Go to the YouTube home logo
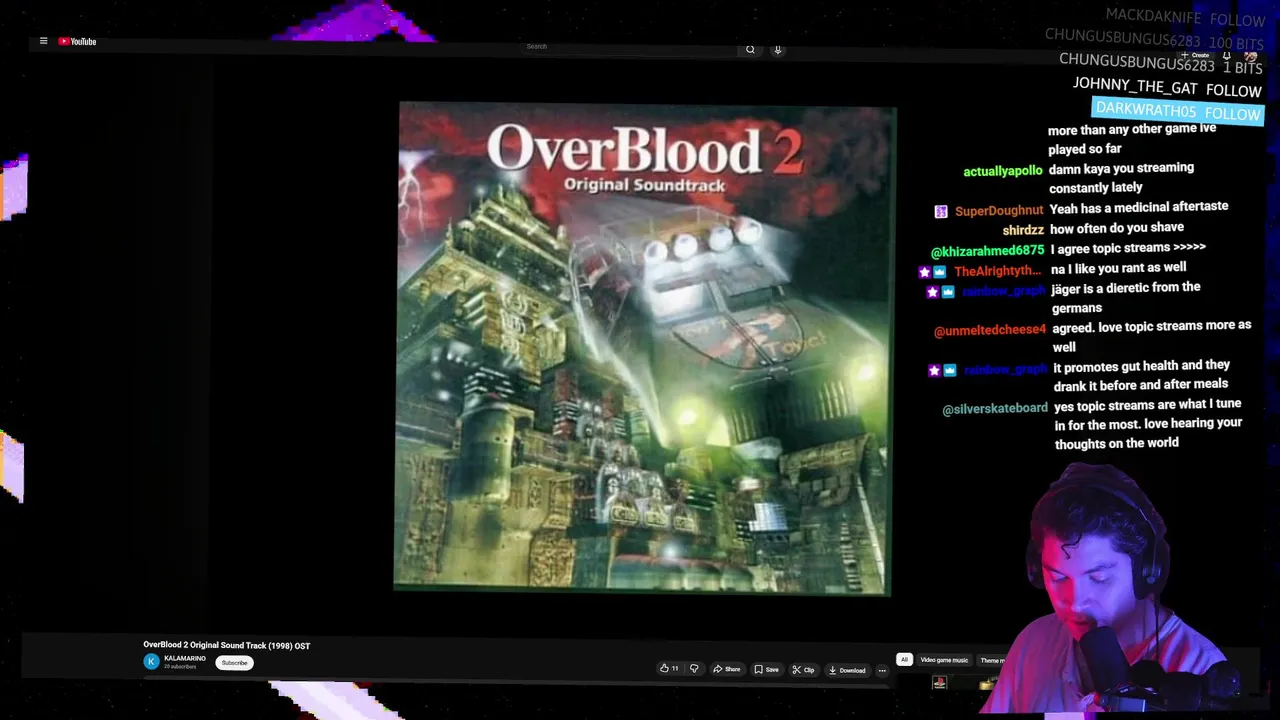This screenshot has width=1280, height=720. 77,41
